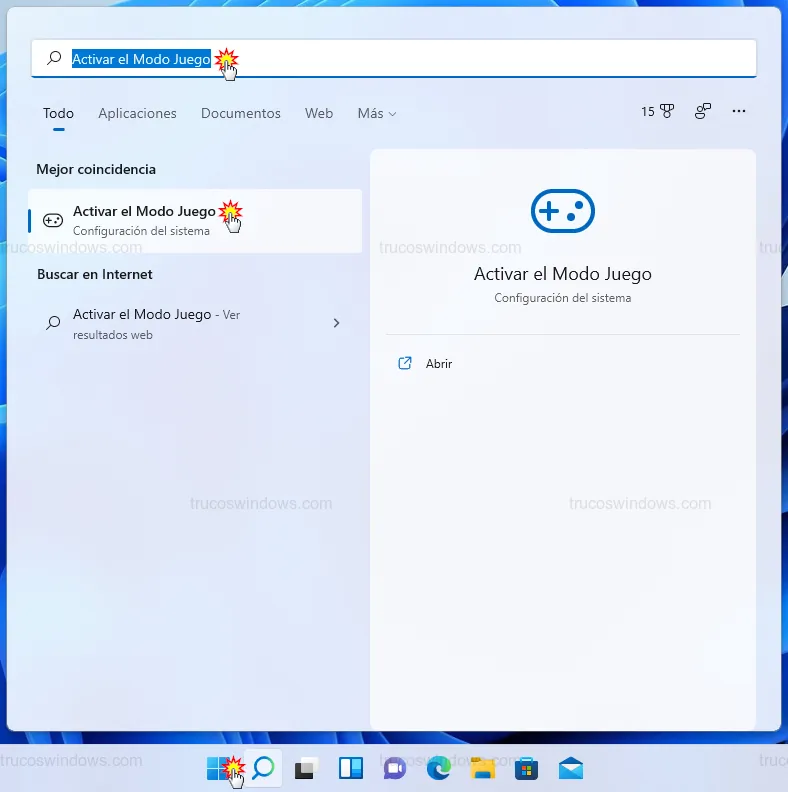Open the Mail app from taskbar
Screen dimensions: 788x792
point(571,768)
